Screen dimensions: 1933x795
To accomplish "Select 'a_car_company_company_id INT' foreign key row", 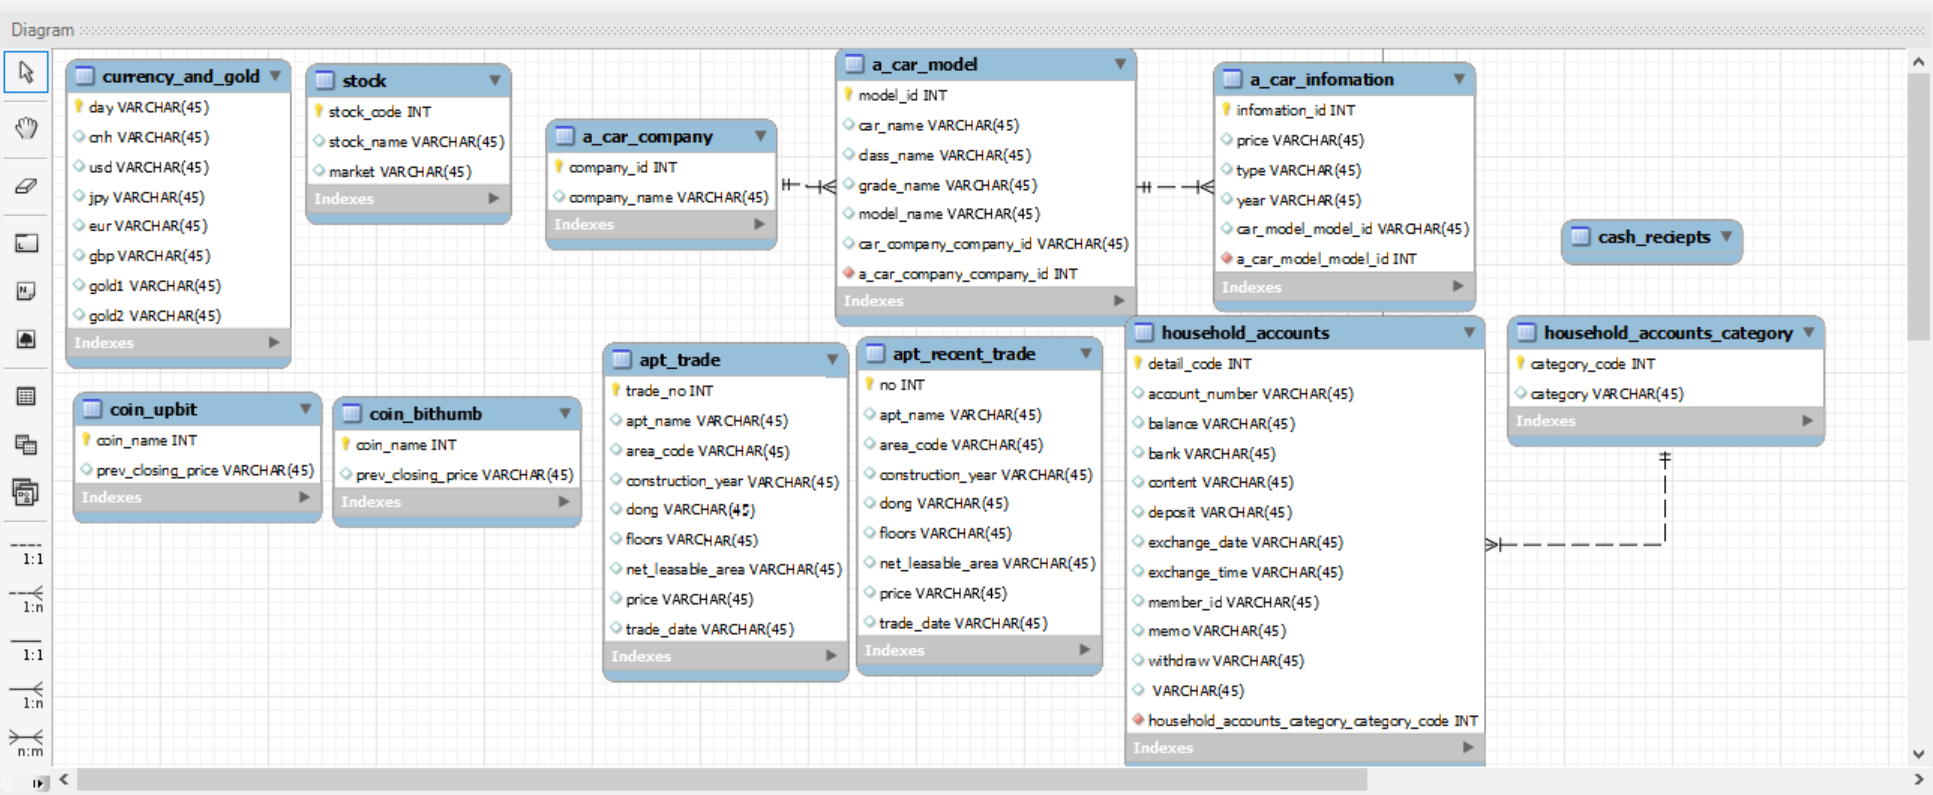I will [x=985, y=273].
